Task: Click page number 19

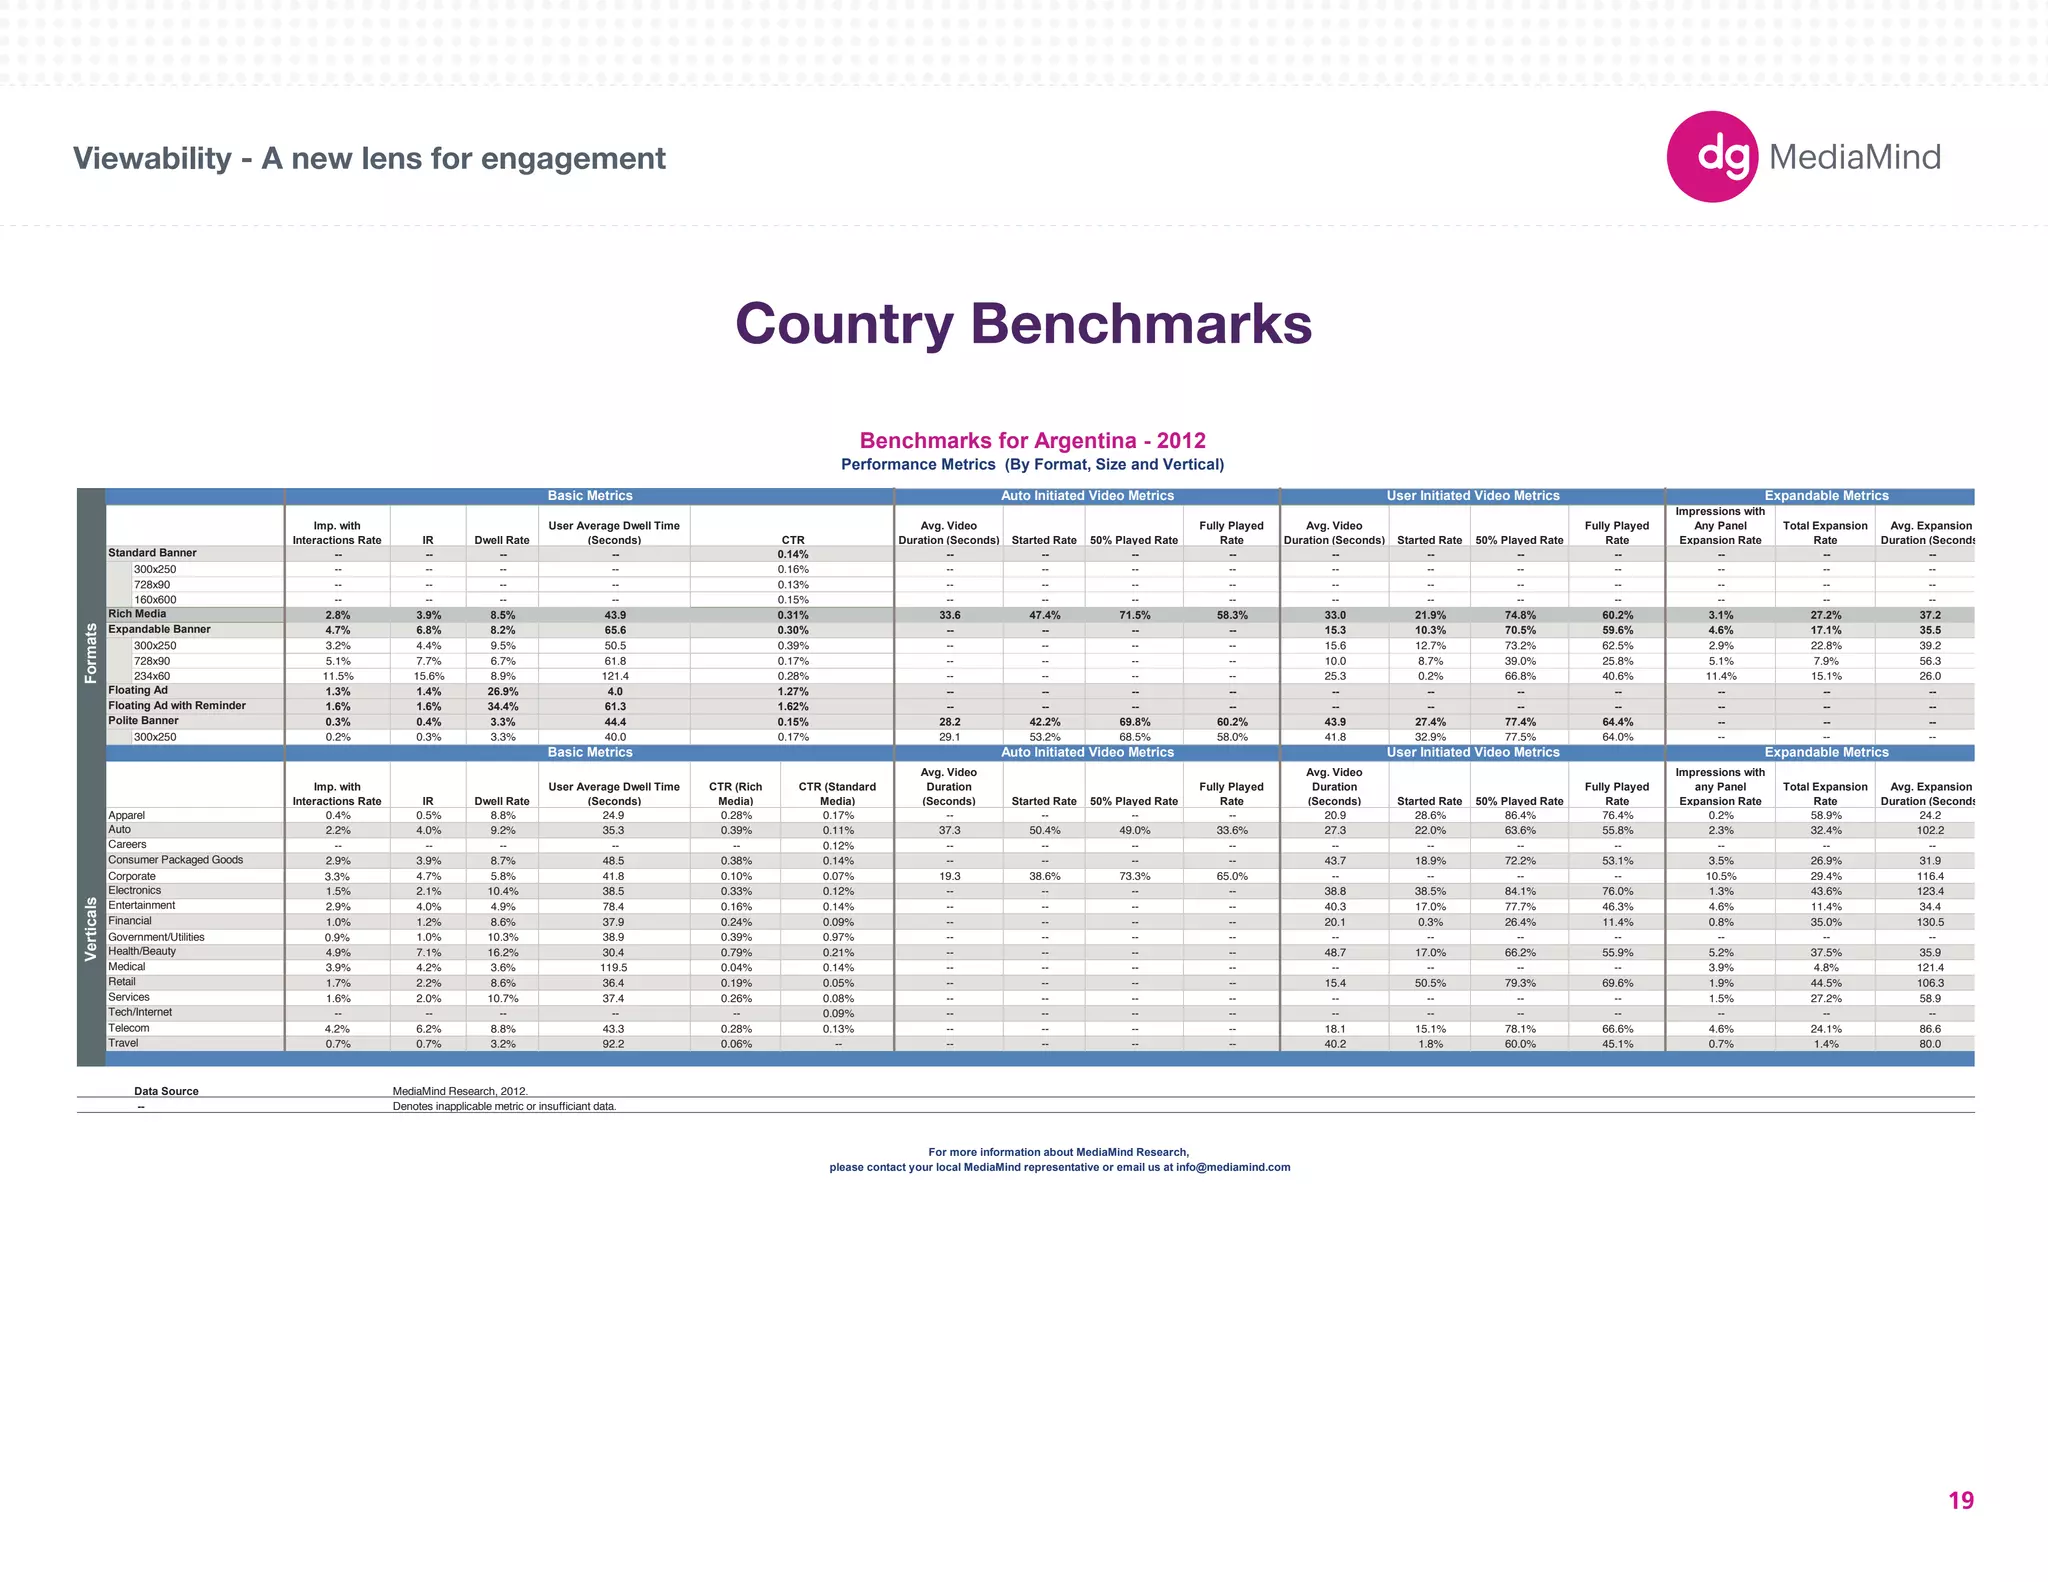Action: point(1960,1500)
